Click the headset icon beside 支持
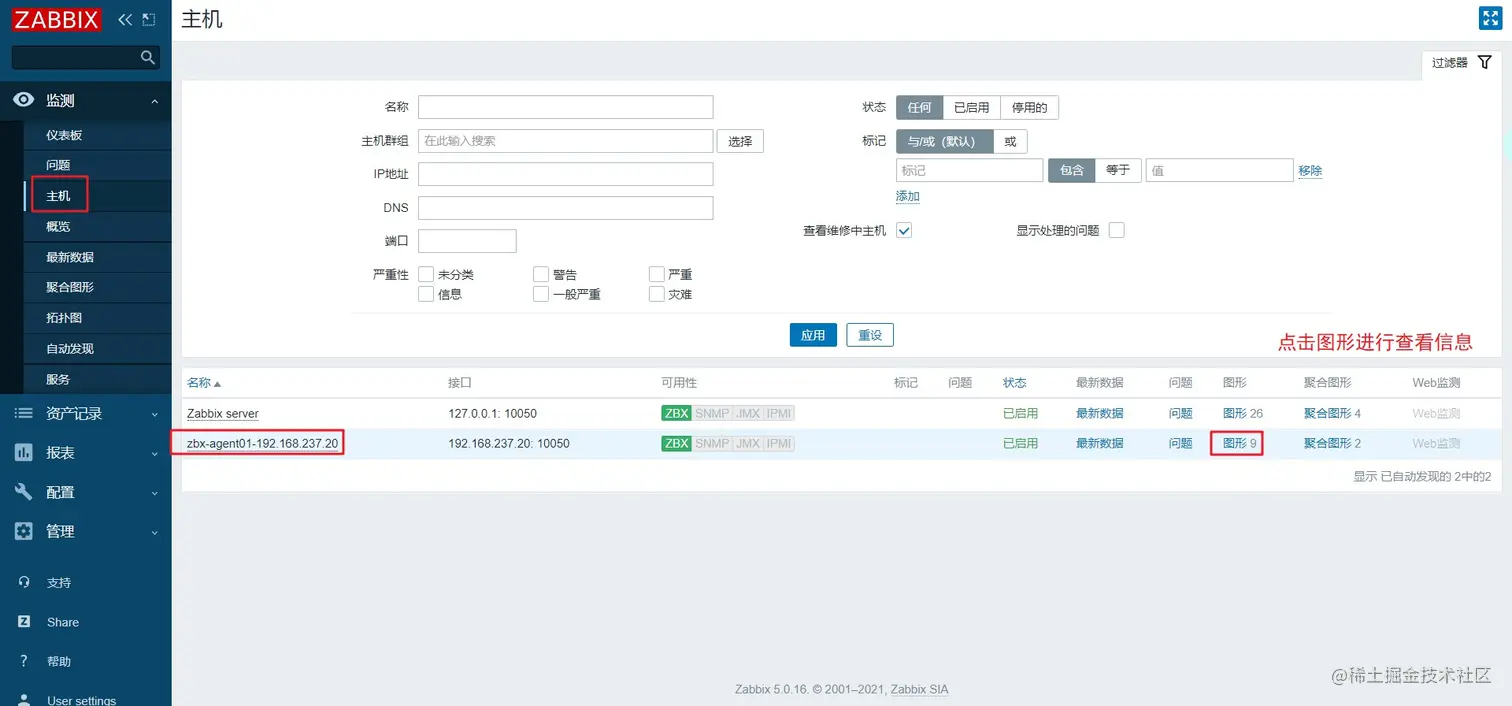 pyautogui.click(x=24, y=582)
